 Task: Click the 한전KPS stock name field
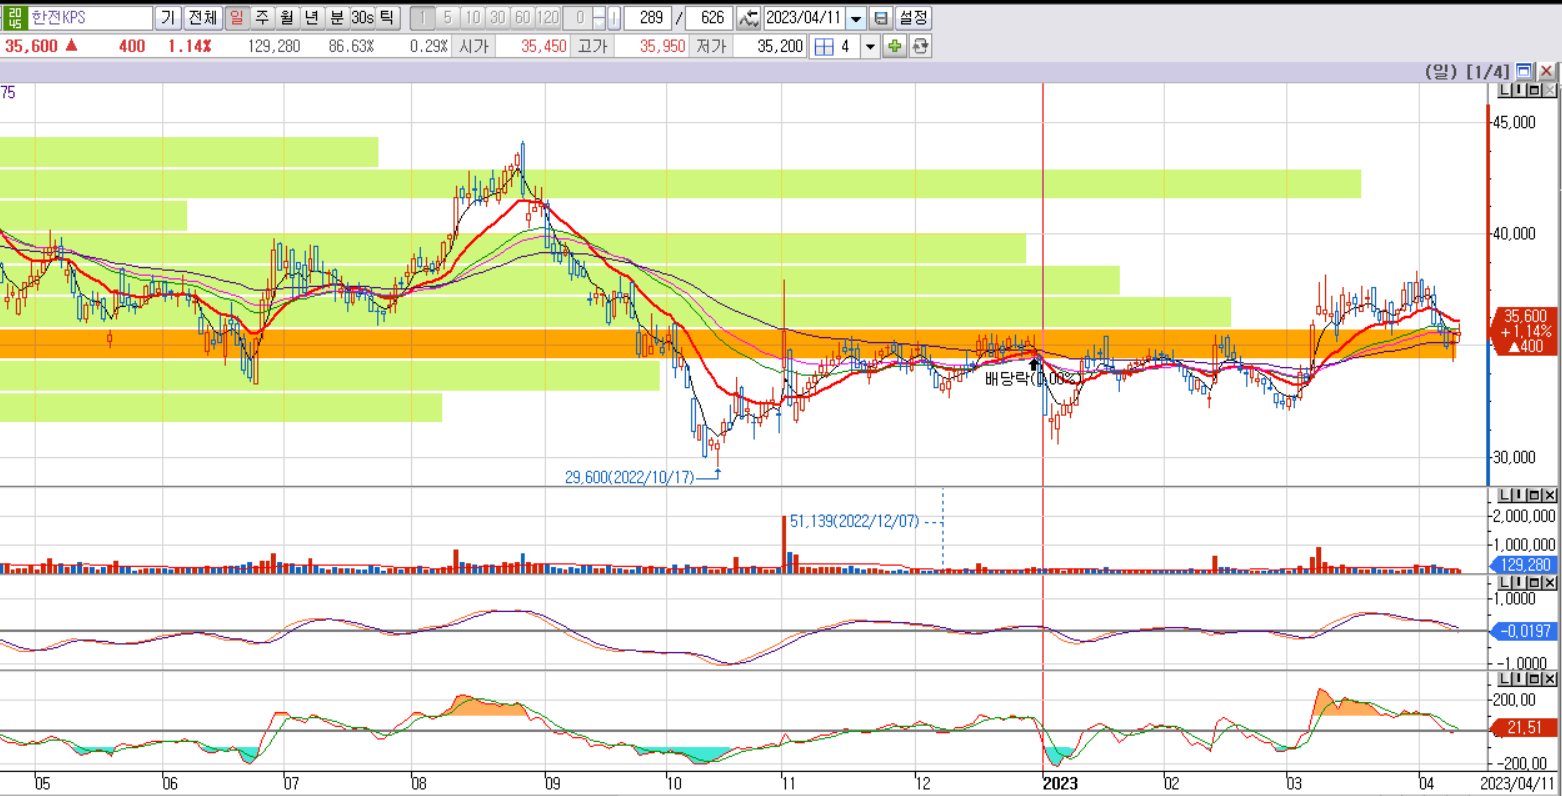90,18
